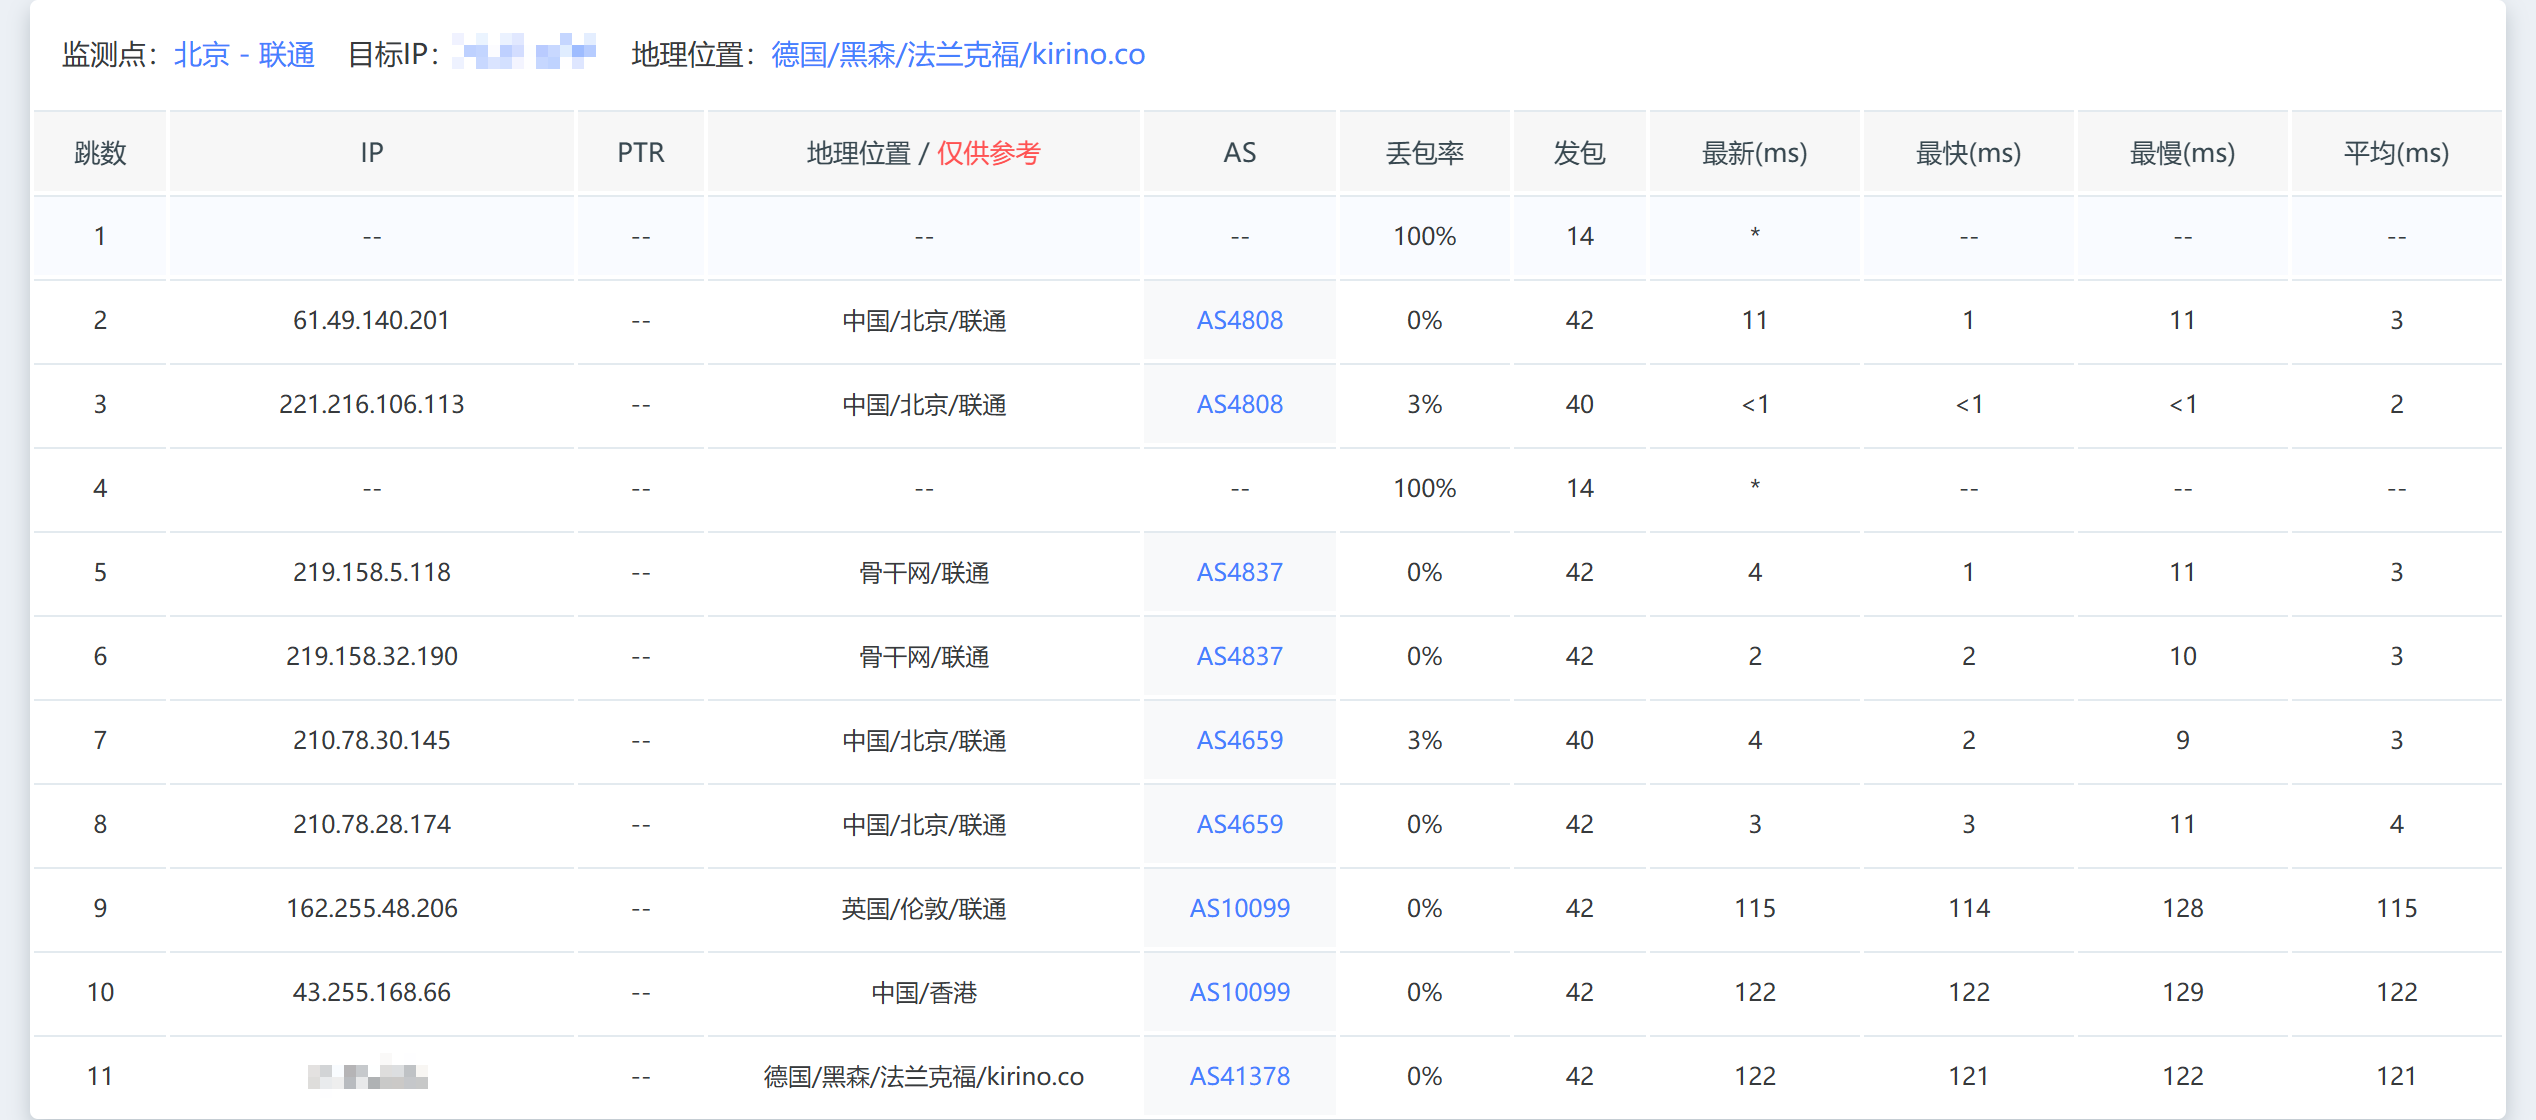This screenshot has width=2536, height=1120.
Task: Click AS4808 link in hop 2 row
Action: 1239,320
